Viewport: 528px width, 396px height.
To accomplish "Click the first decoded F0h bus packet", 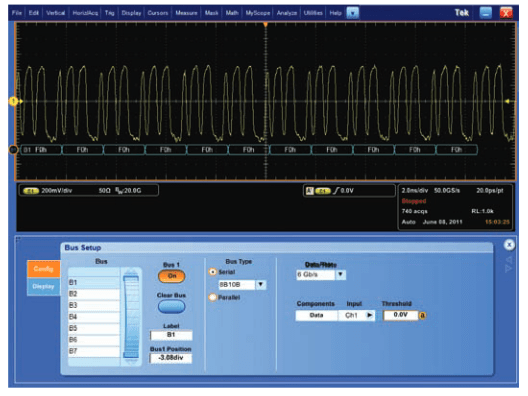I will pos(41,150).
